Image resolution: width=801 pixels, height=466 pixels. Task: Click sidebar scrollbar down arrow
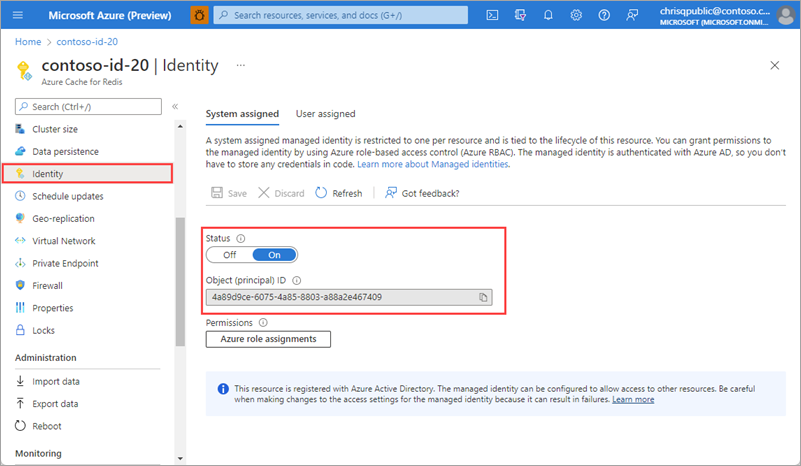[x=180, y=458]
